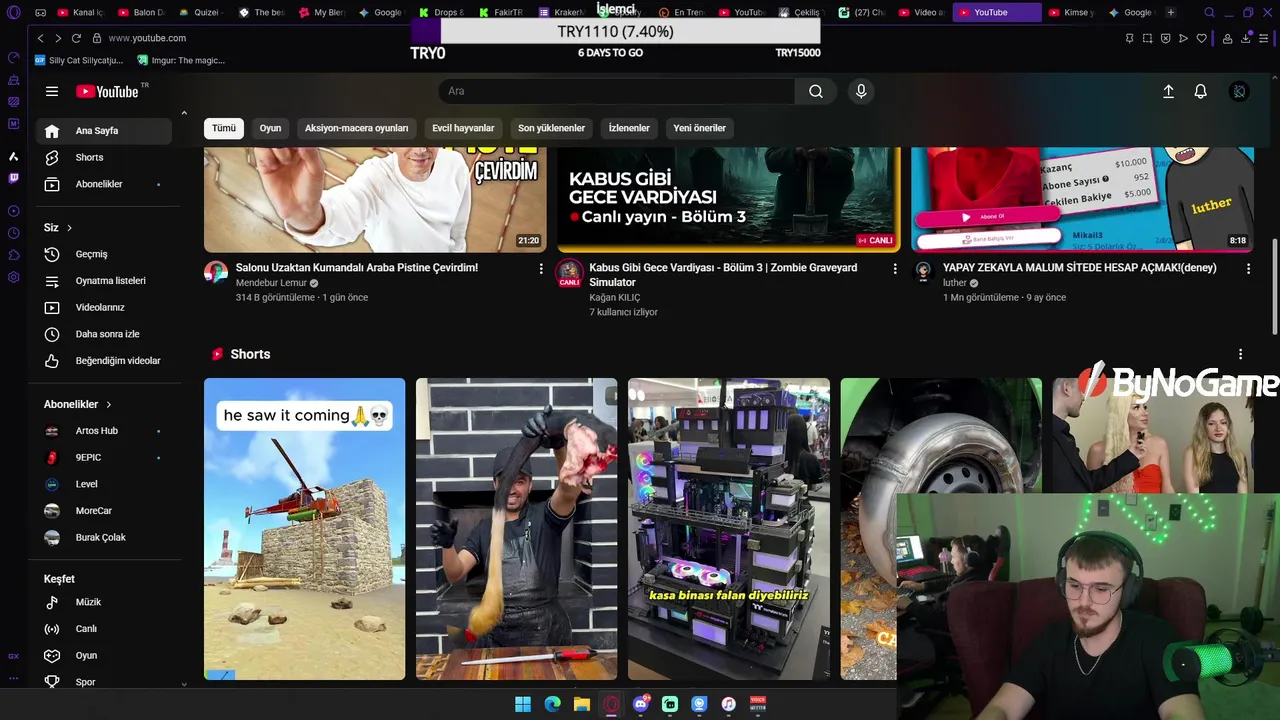Click the www.youtube.com address bar

(147, 38)
